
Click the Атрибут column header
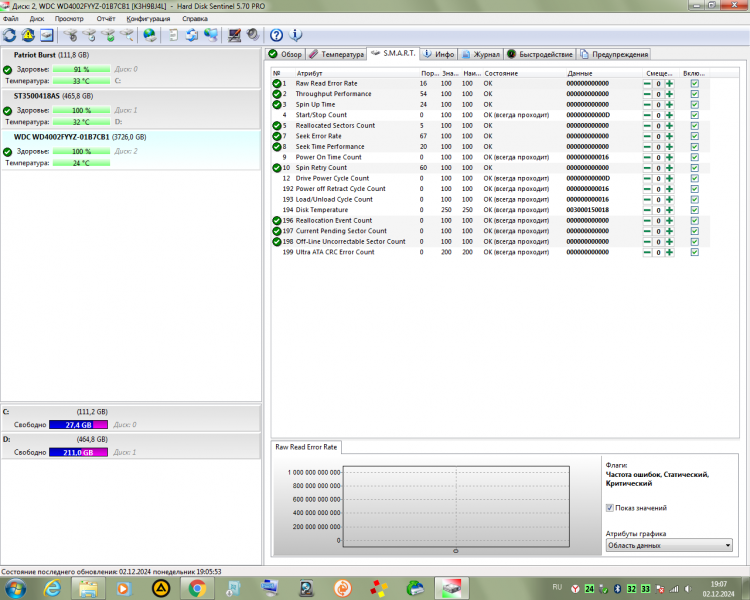point(356,73)
